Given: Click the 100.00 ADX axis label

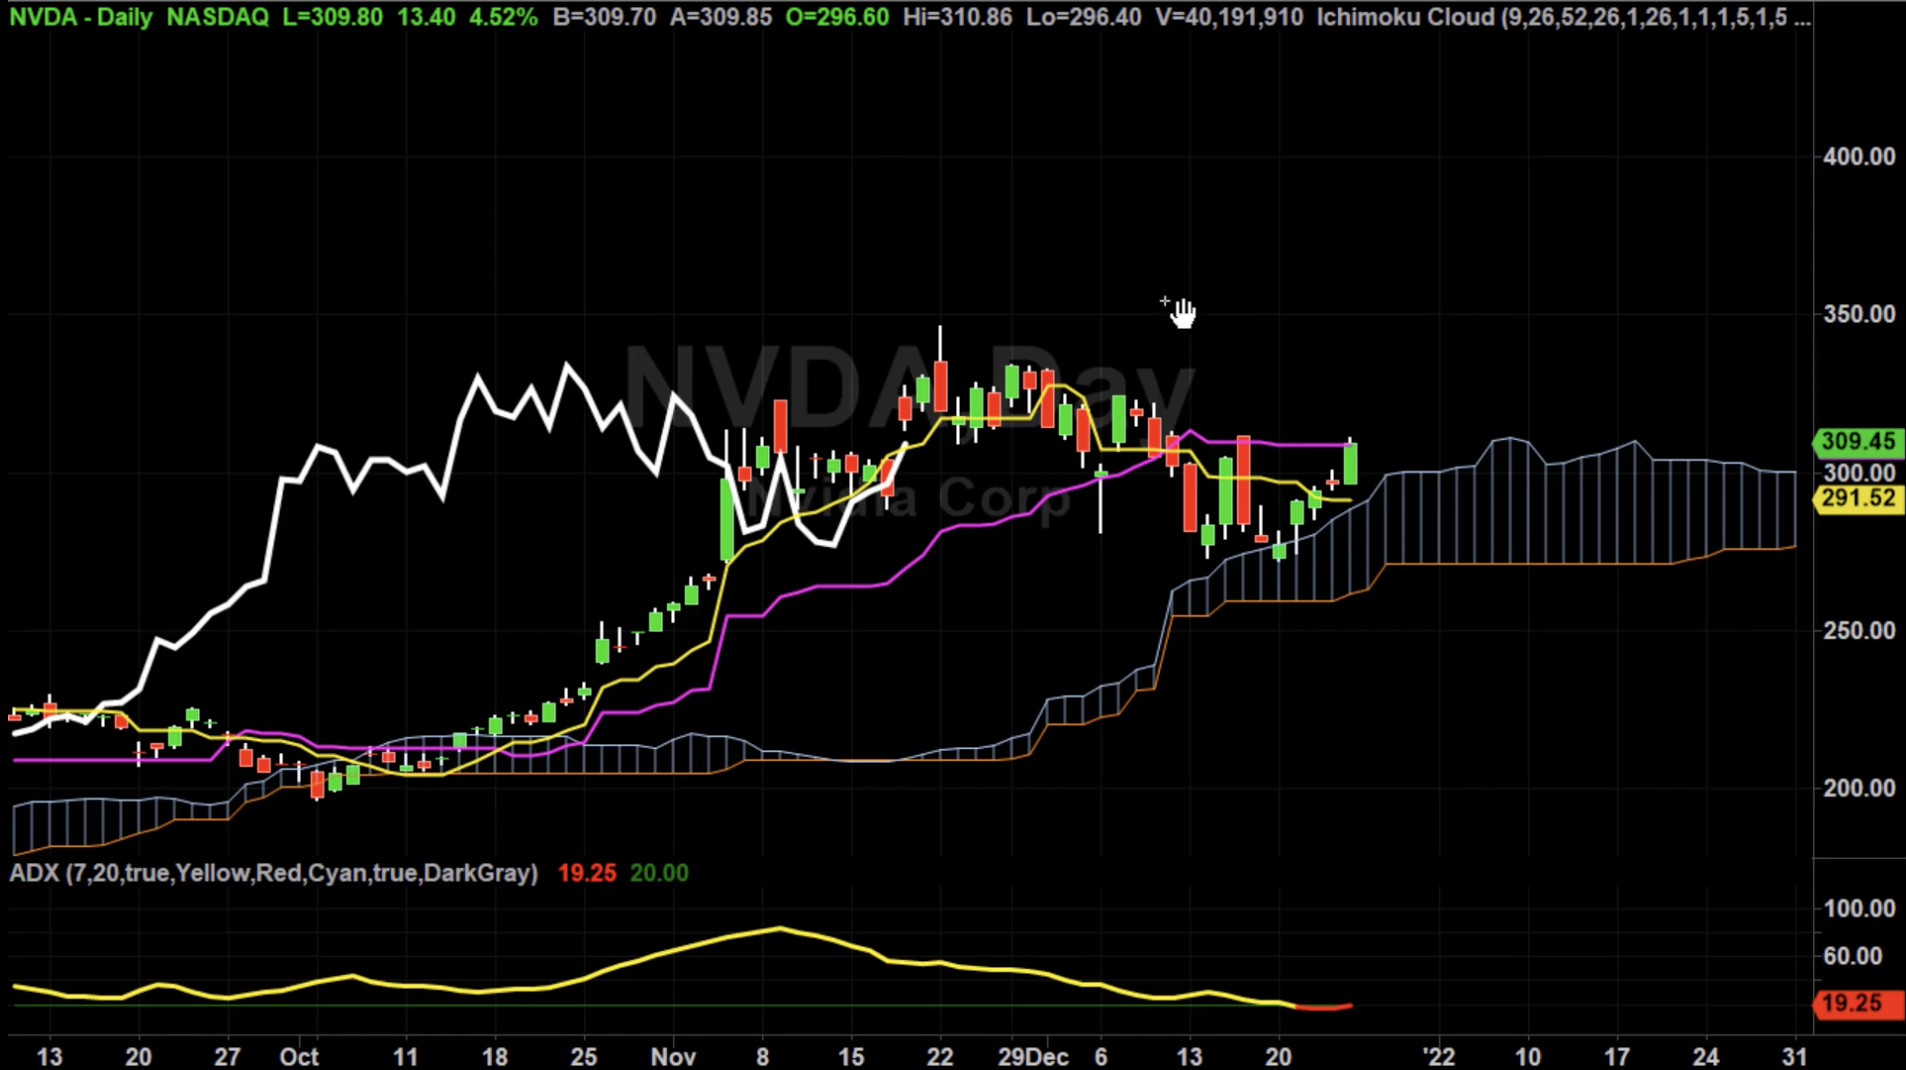Looking at the screenshot, I should (1859, 909).
